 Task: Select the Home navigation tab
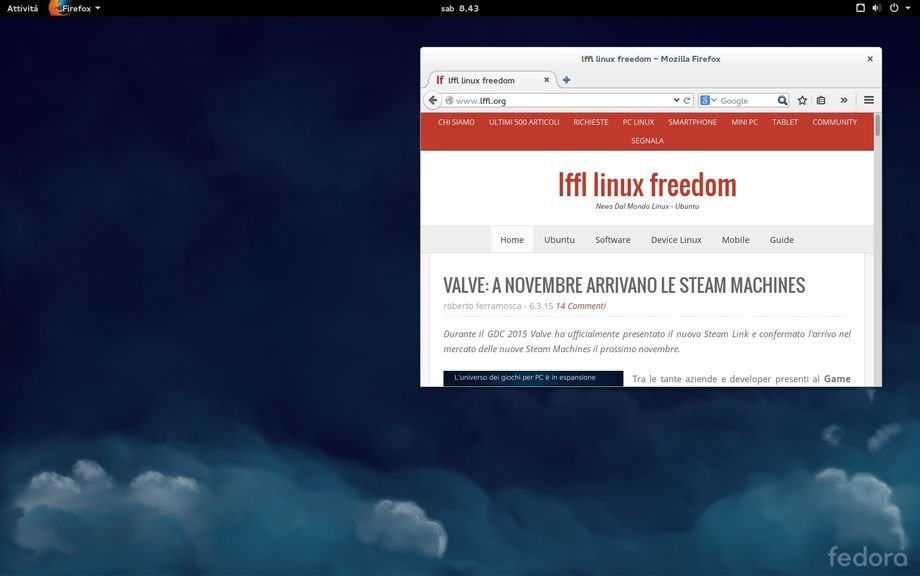point(512,239)
